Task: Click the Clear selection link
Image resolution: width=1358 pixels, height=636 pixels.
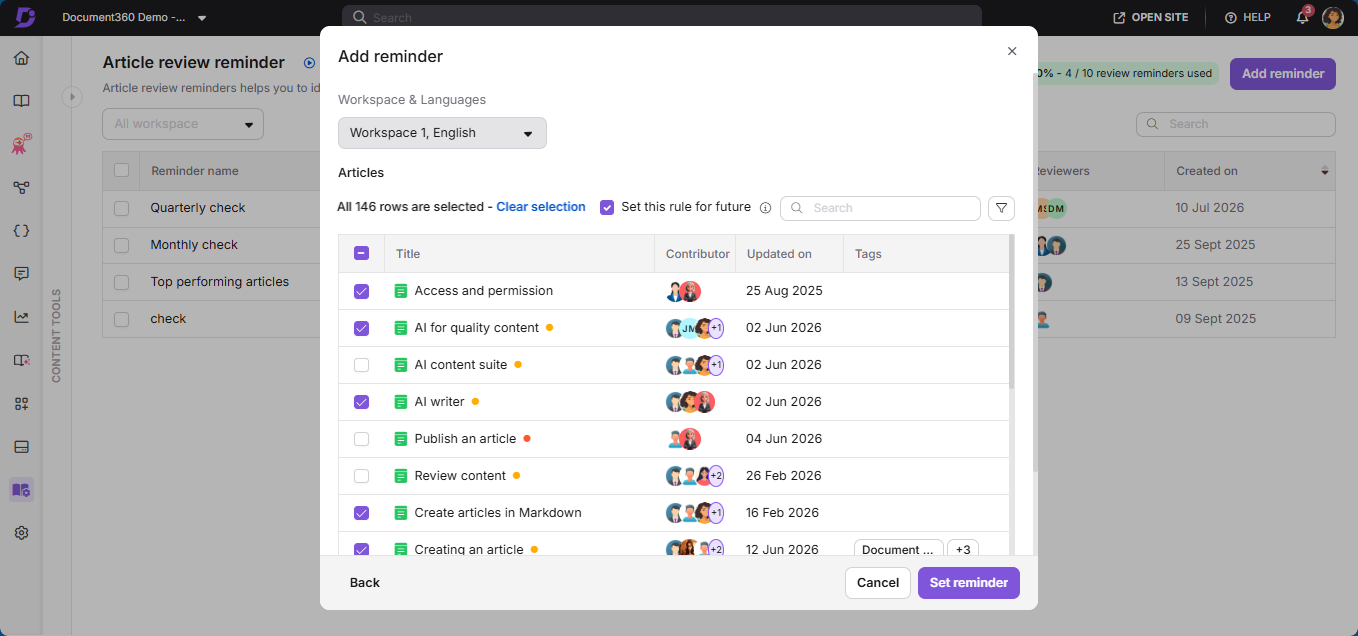Action: point(541,207)
